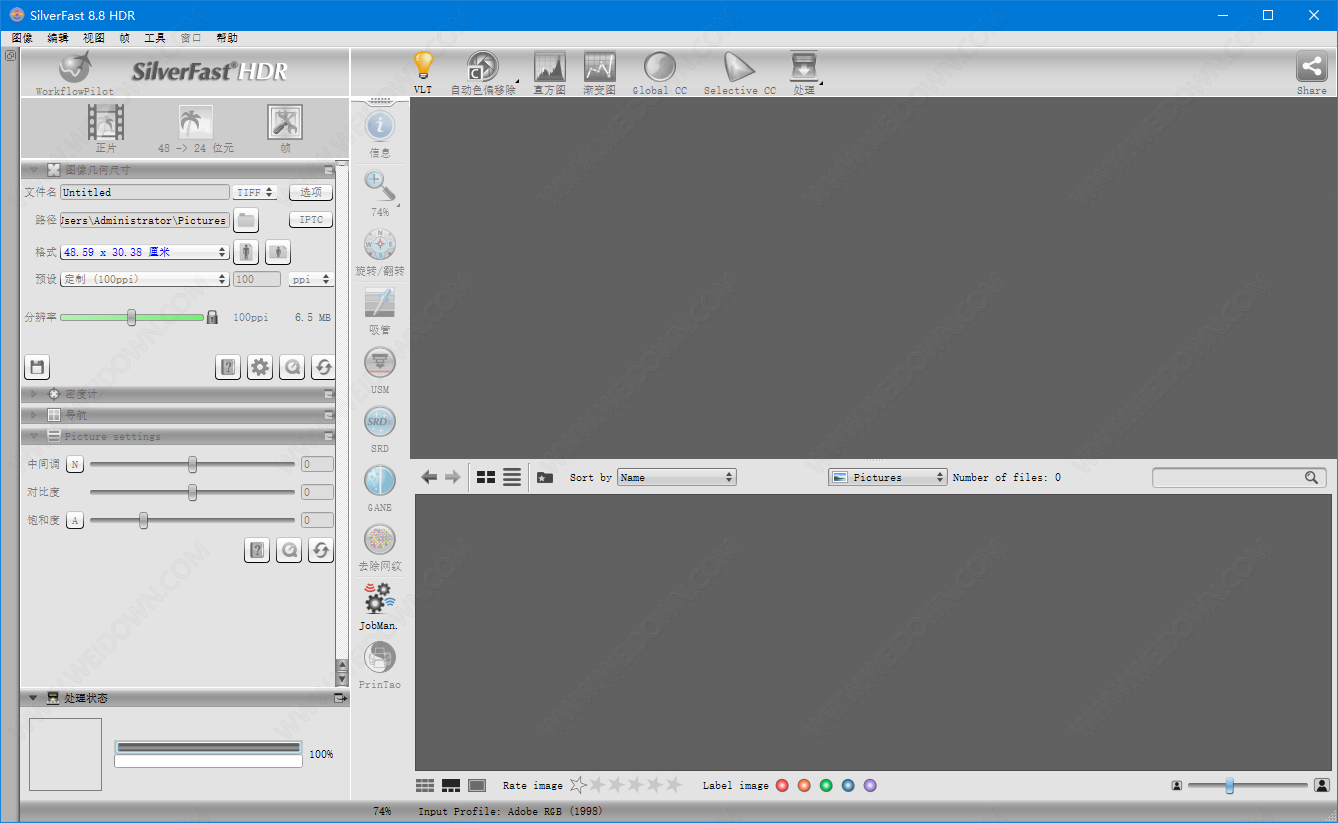This screenshot has height=823, width=1338.
Task: Open the 预设 定制 (100ppi) dropdown
Action: pyautogui.click(x=145, y=279)
